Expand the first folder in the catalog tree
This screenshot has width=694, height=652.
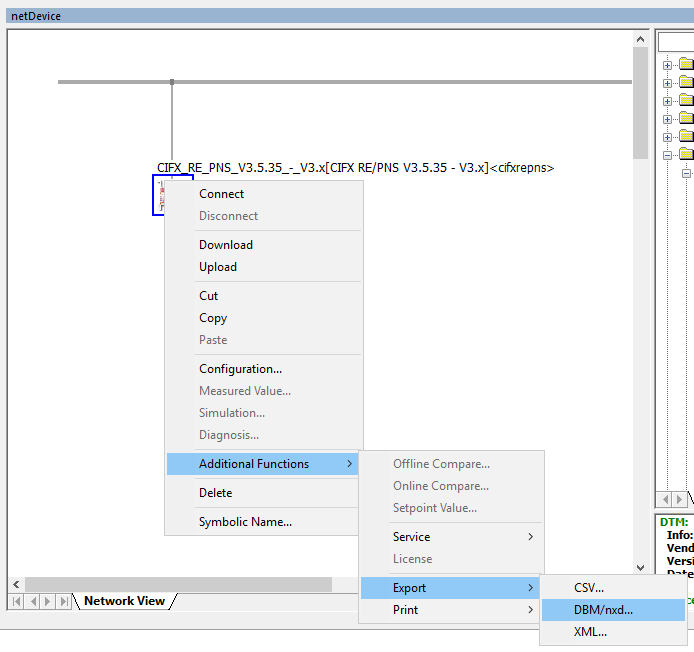pyautogui.click(x=668, y=65)
